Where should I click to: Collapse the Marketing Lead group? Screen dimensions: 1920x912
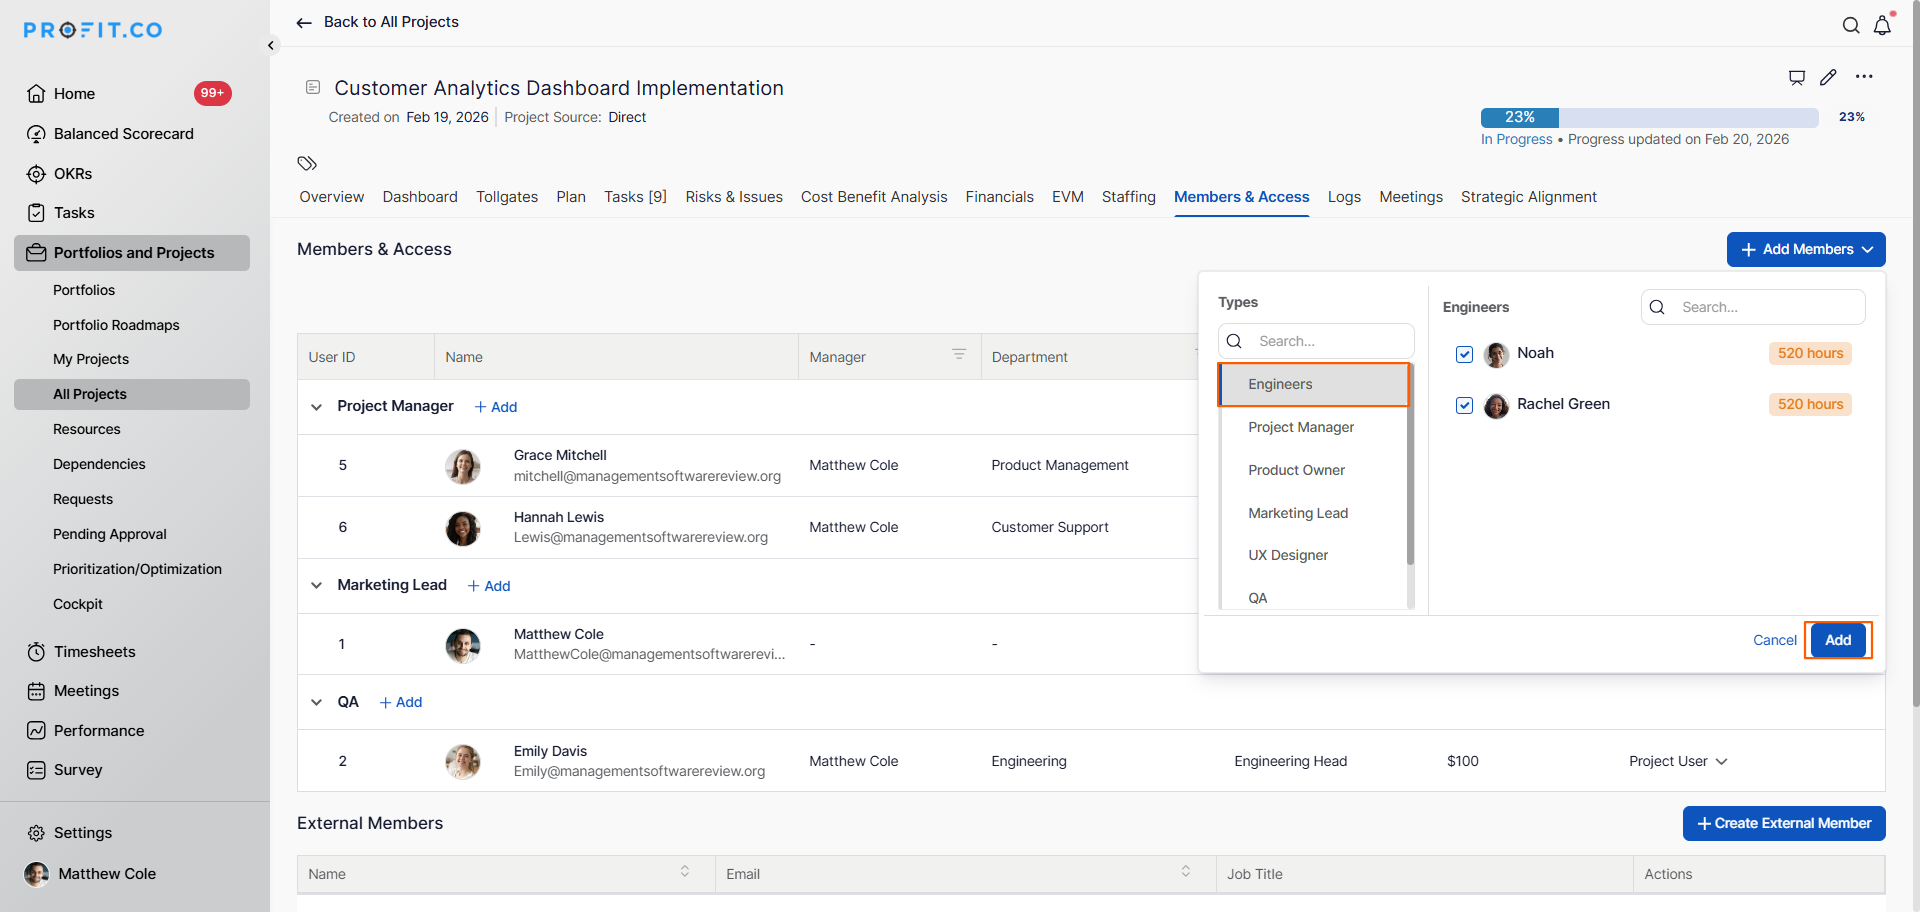[316, 586]
